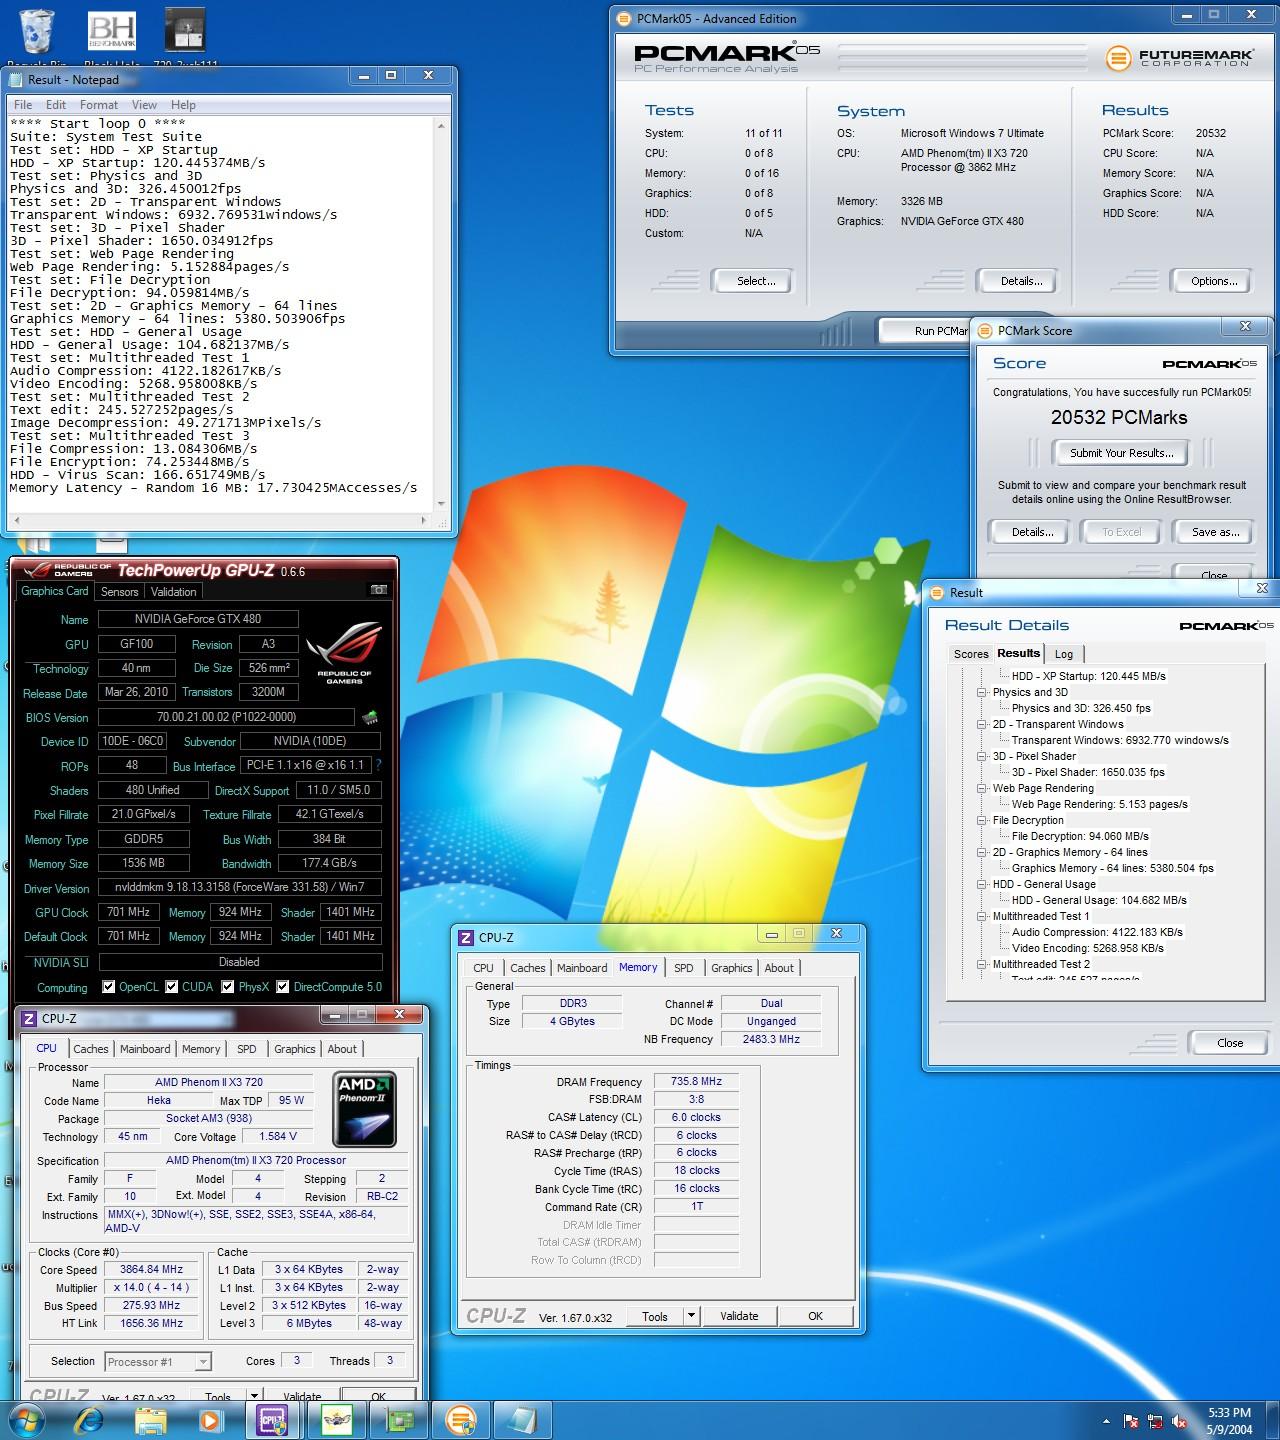Collapse the HDD - General Usage node
Image resolution: width=1280 pixels, height=1440 pixels.
pos(982,884)
